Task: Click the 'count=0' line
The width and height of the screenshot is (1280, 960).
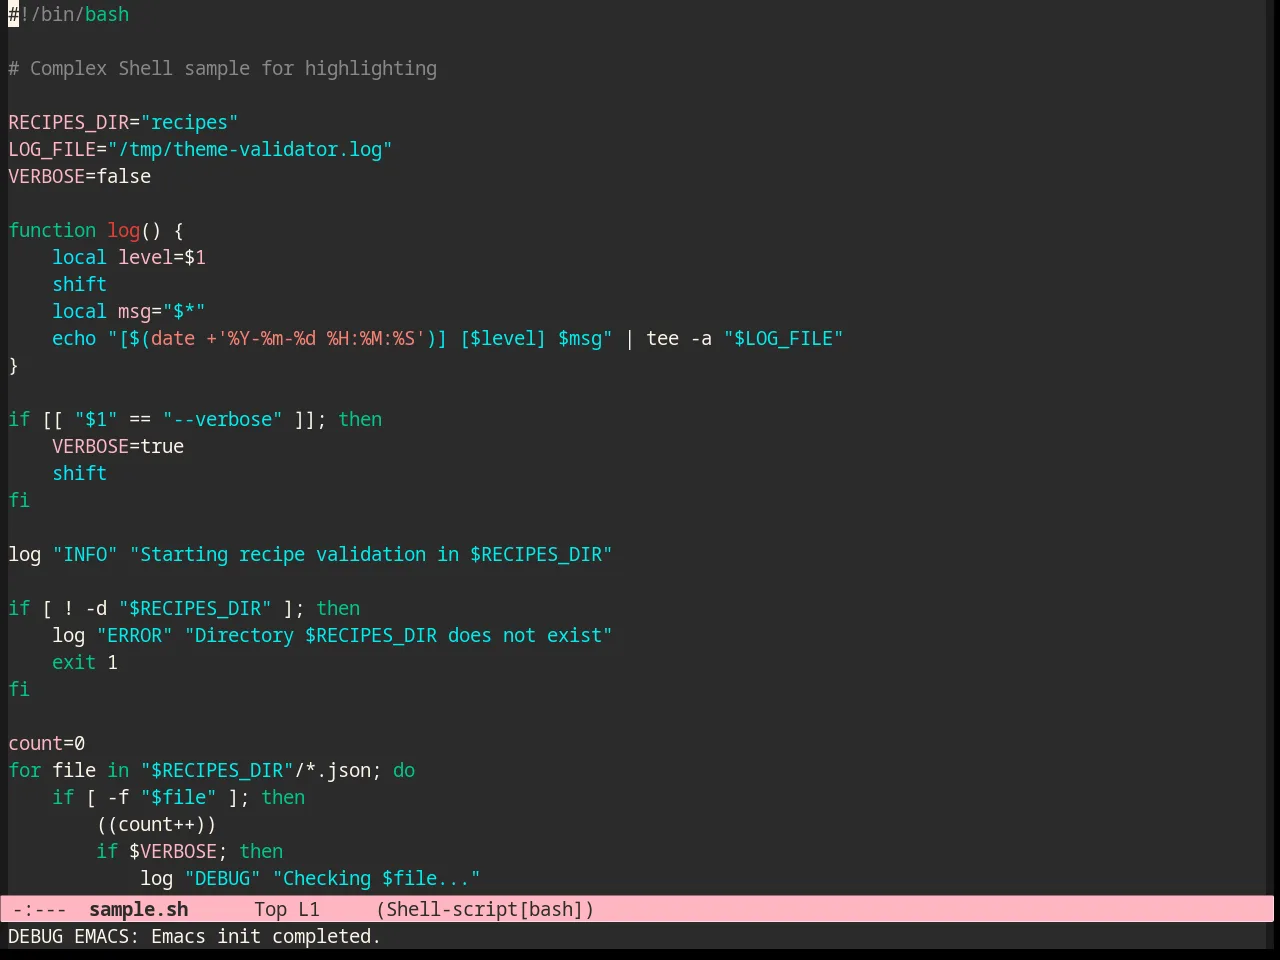Action: point(47,743)
